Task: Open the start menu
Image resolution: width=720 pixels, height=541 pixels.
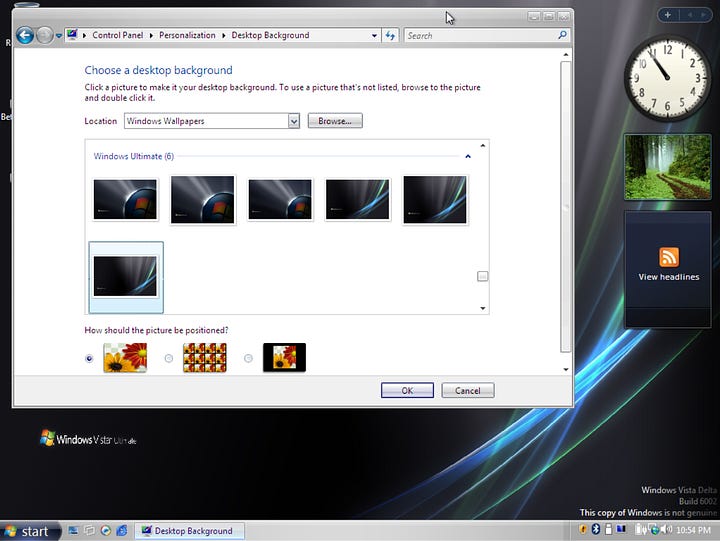Action: tap(30, 531)
